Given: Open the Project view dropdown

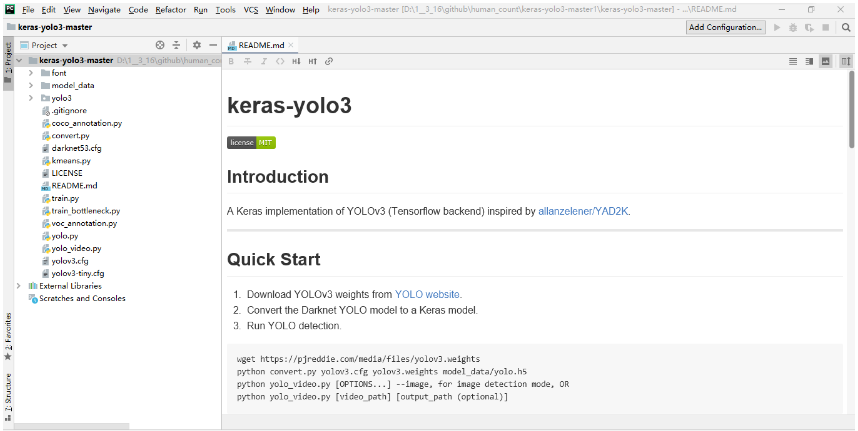Looking at the screenshot, I should tap(49, 45).
